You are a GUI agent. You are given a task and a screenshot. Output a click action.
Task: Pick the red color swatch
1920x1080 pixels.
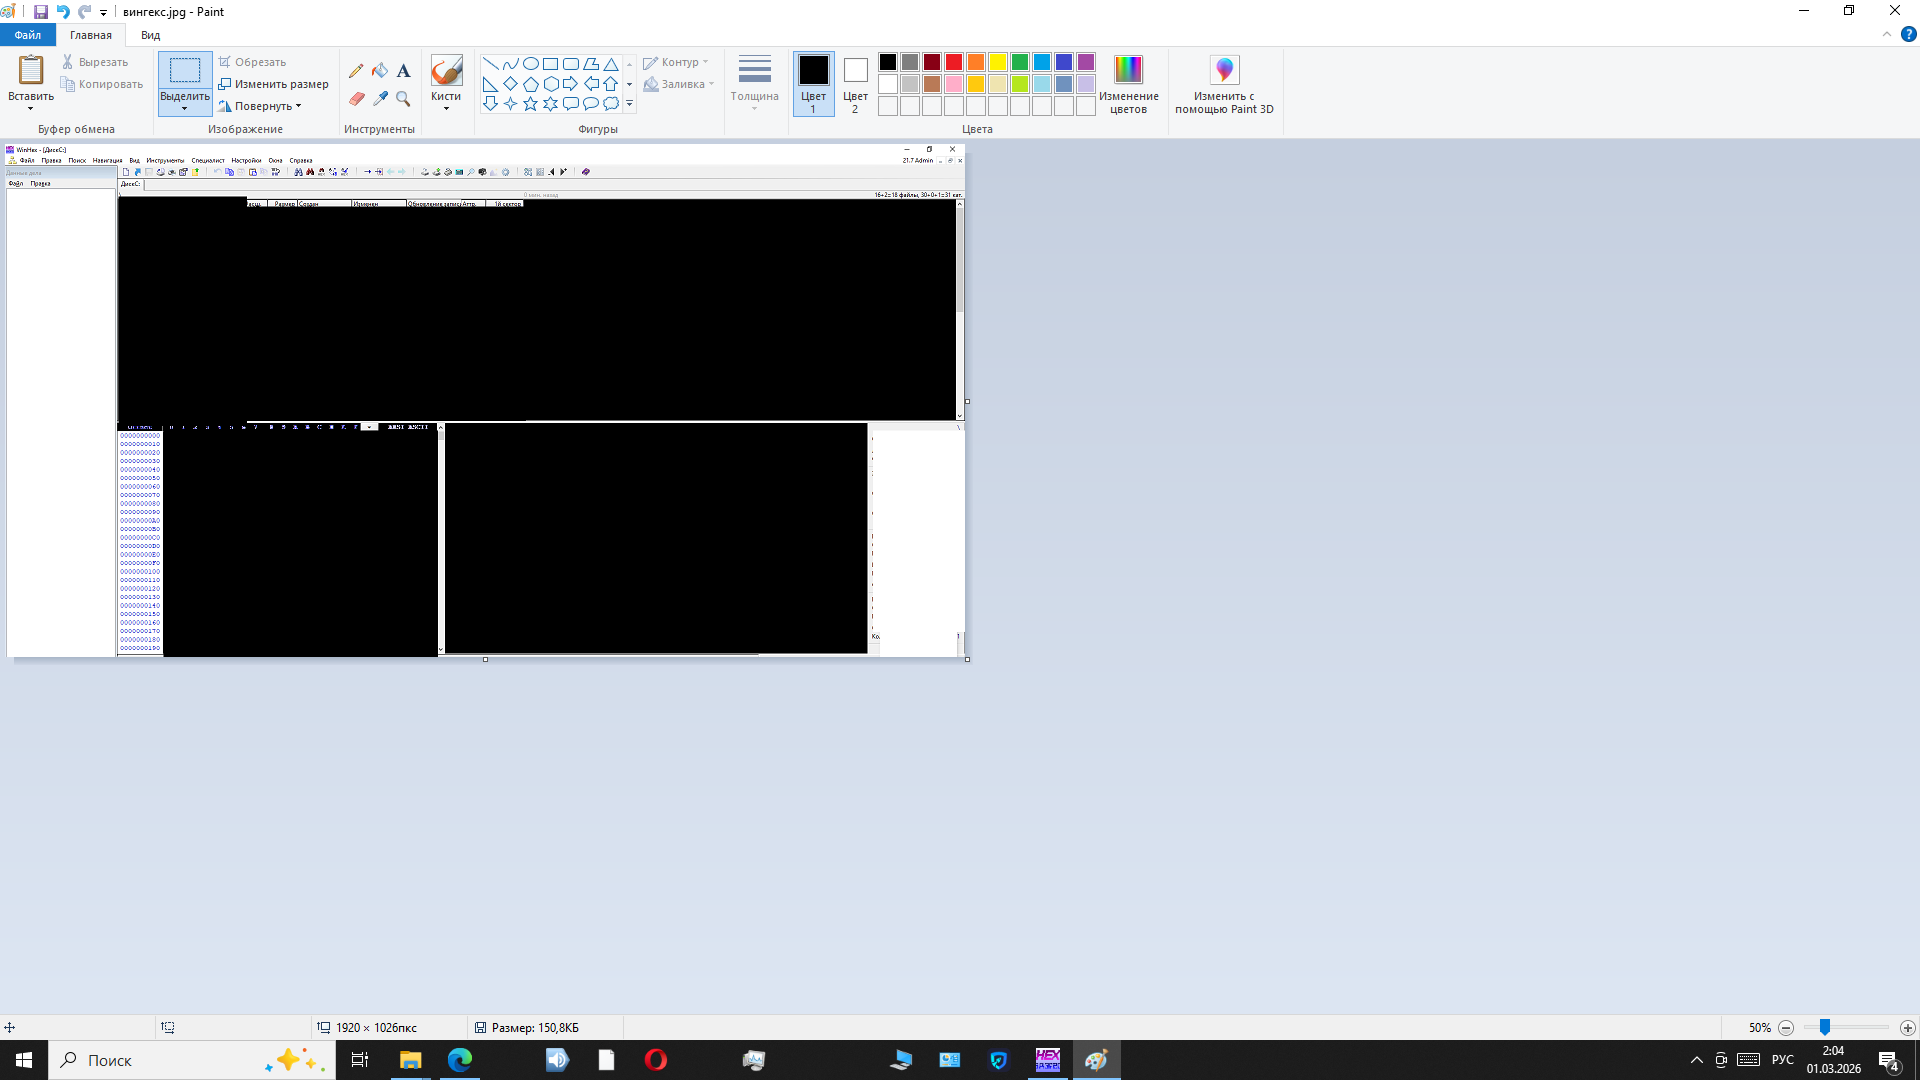point(954,62)
